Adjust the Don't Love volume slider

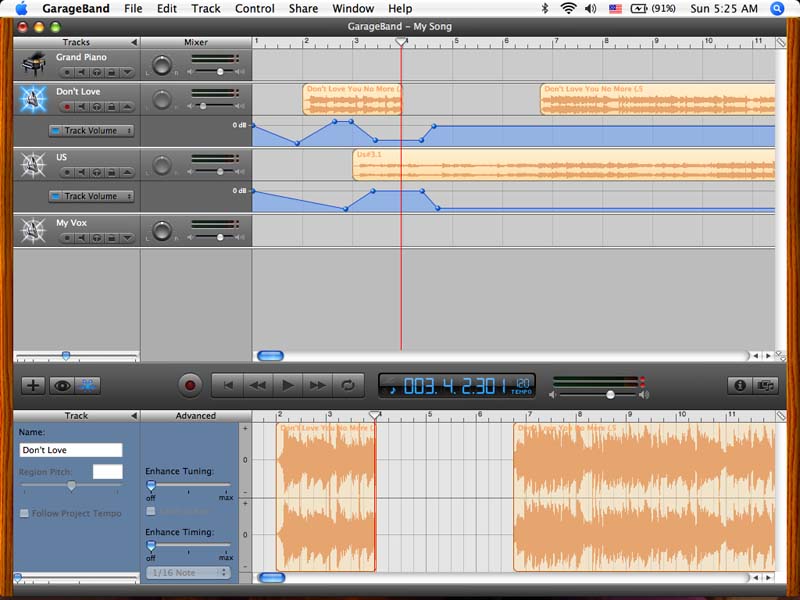click(203, 106)
